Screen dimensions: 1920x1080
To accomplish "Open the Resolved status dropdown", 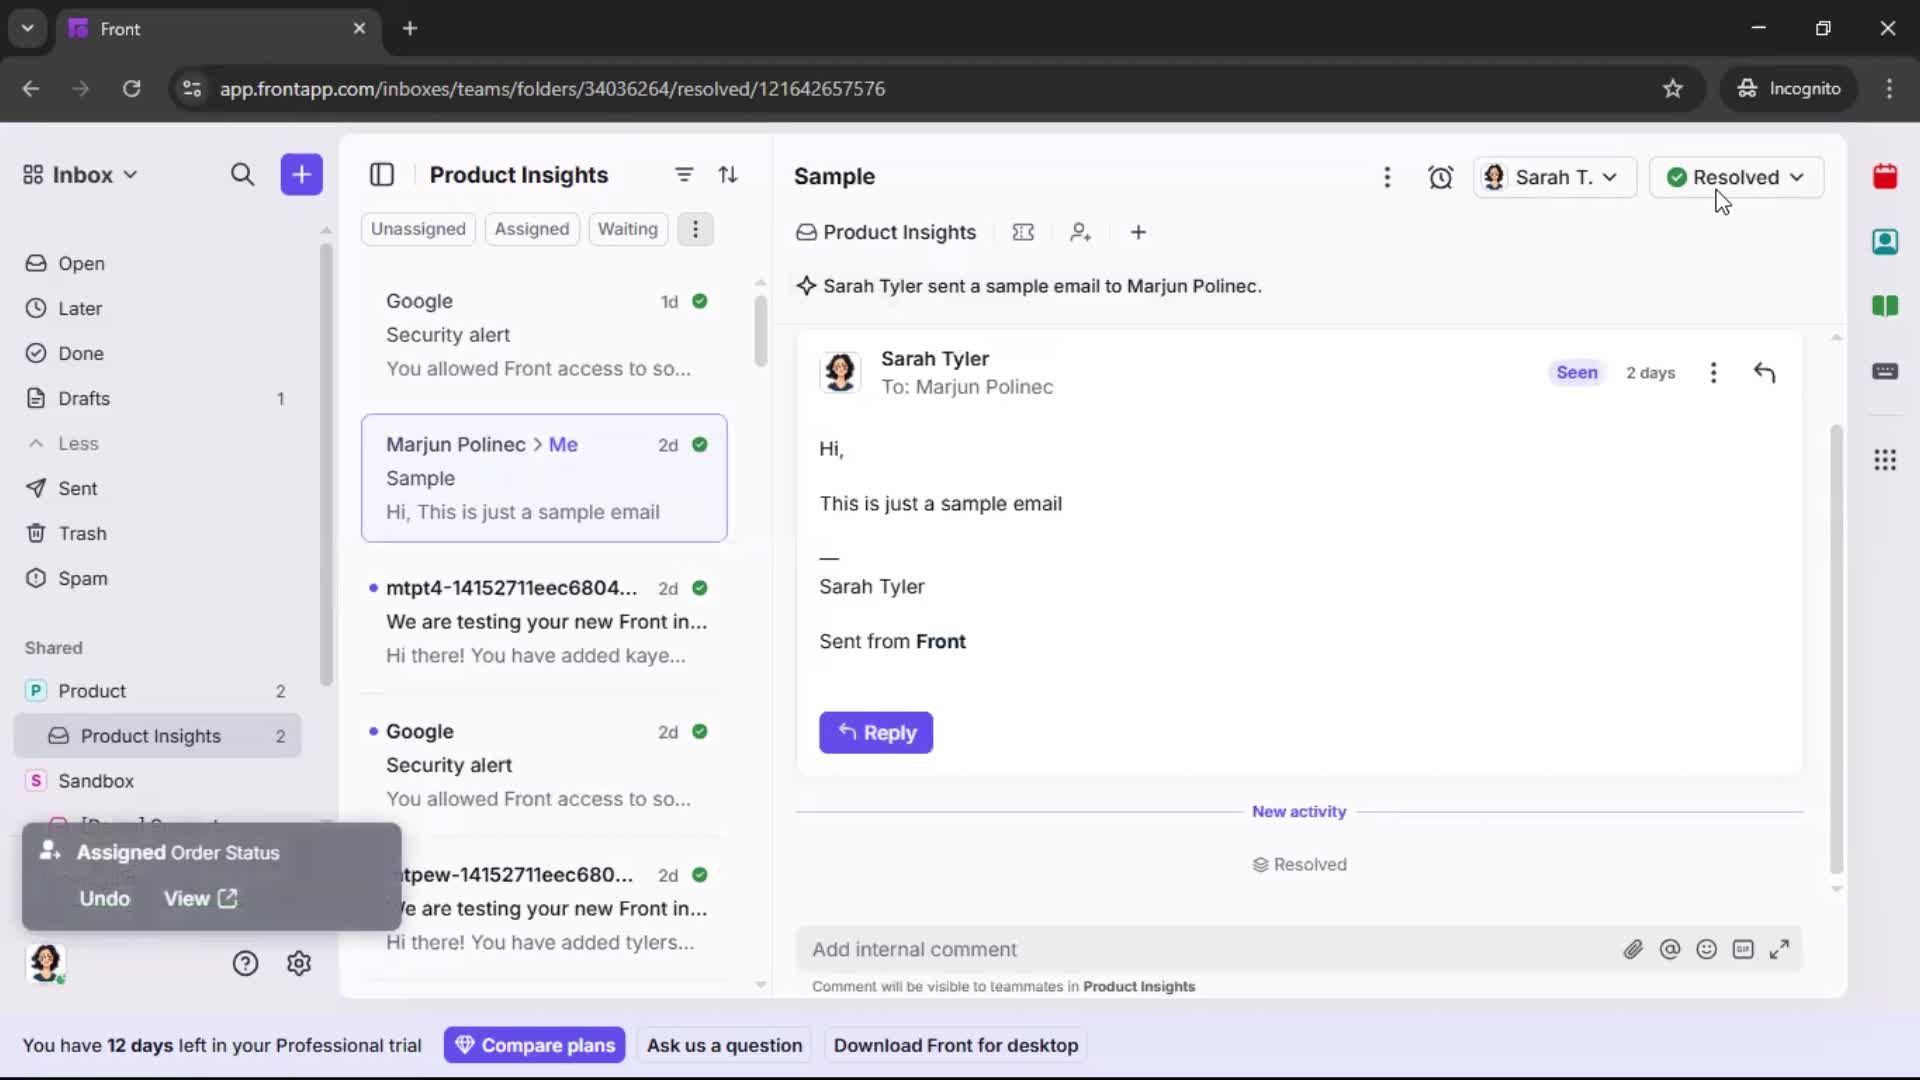I will pos(1736,177).
